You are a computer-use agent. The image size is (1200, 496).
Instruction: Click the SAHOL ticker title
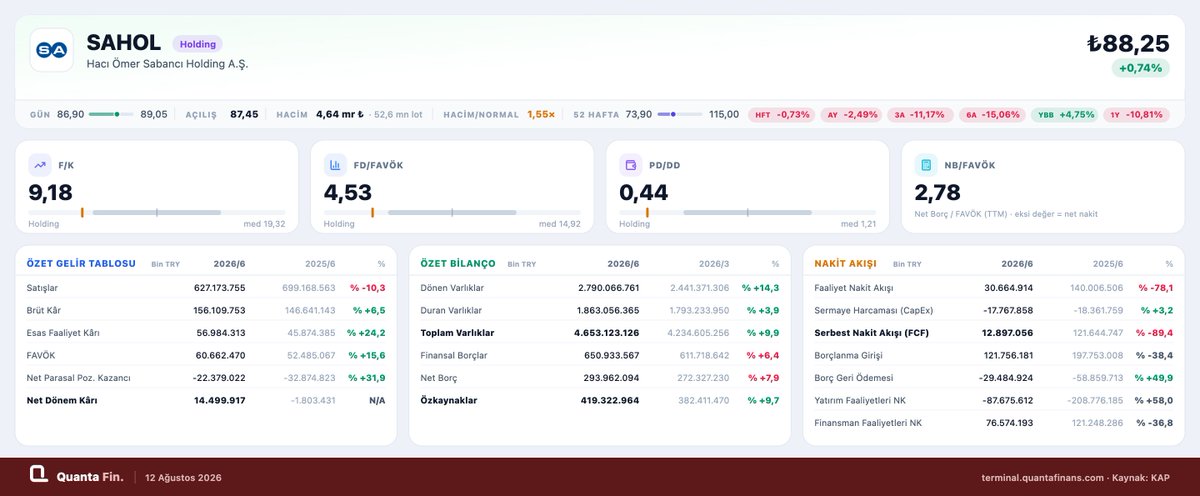(x=124, y=42)
